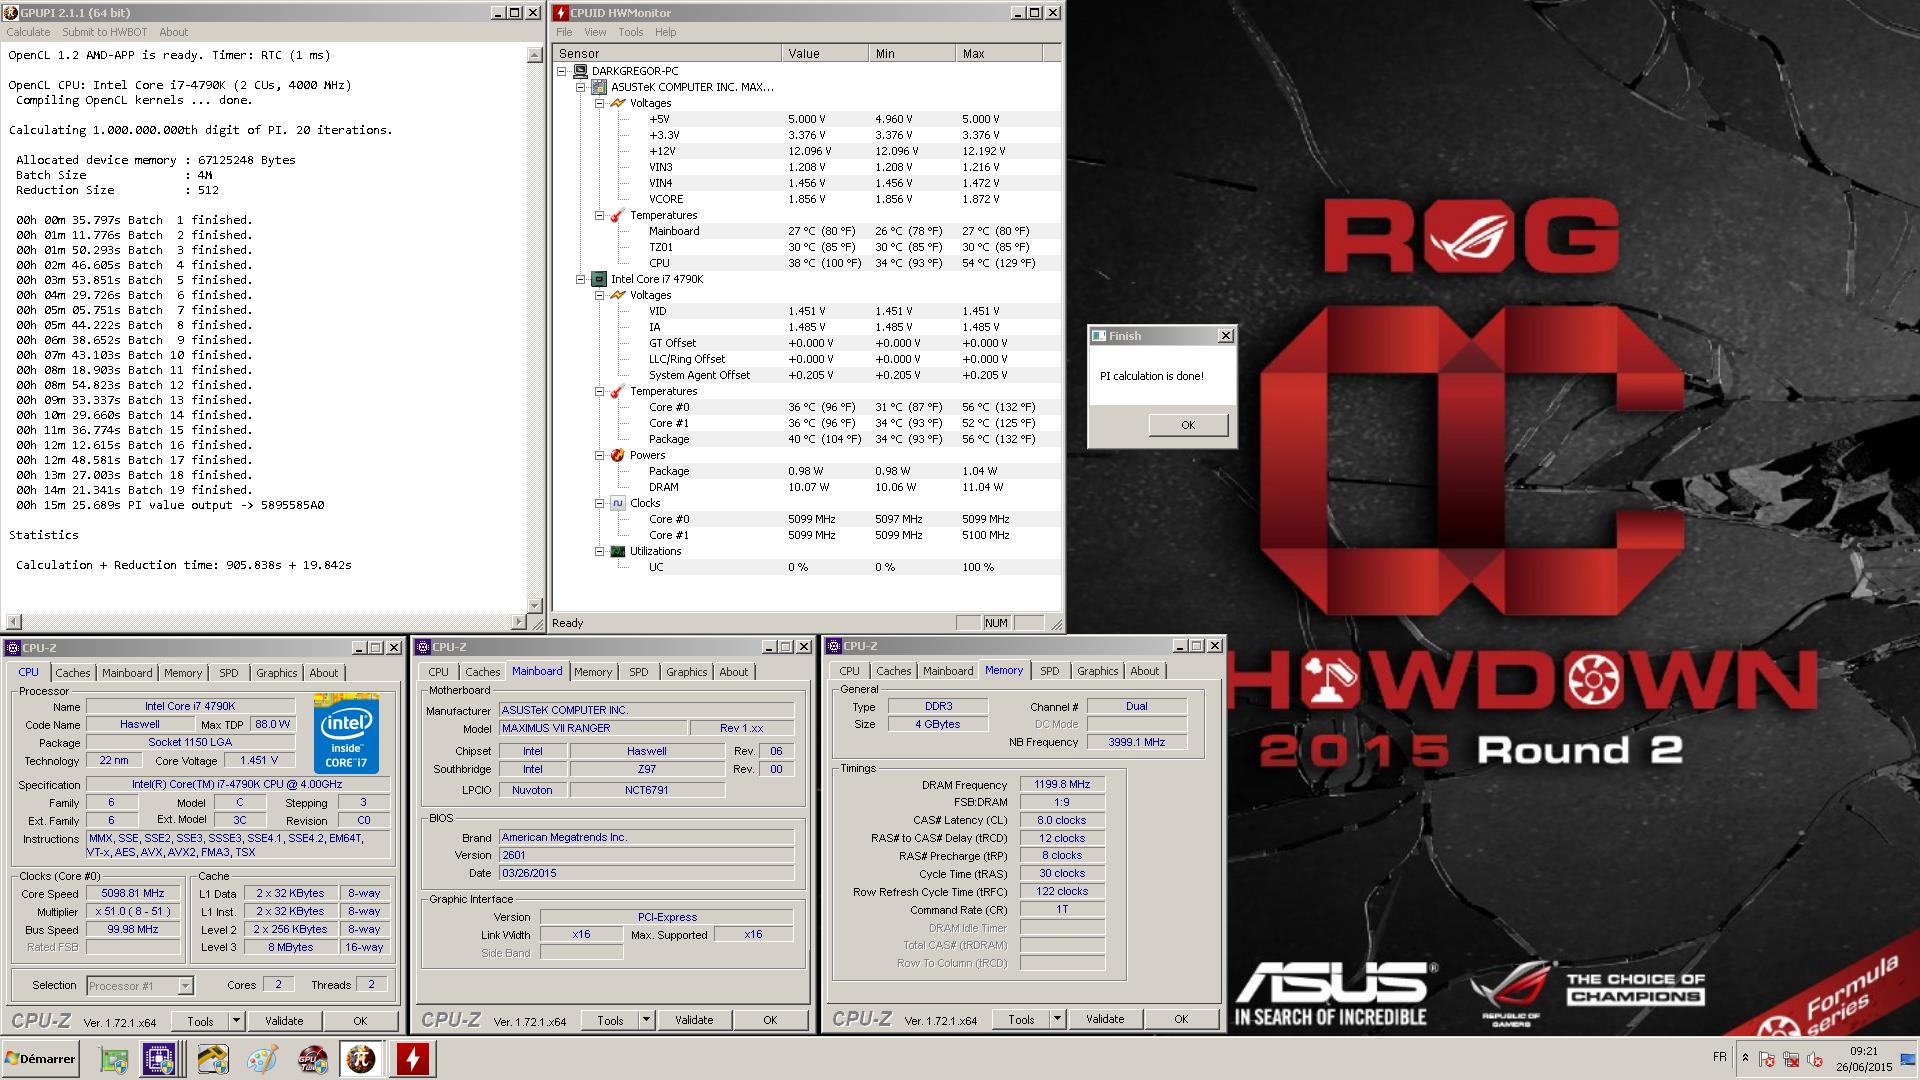Switch to SPD tab in left CPU-Z window

click(229, 673)
